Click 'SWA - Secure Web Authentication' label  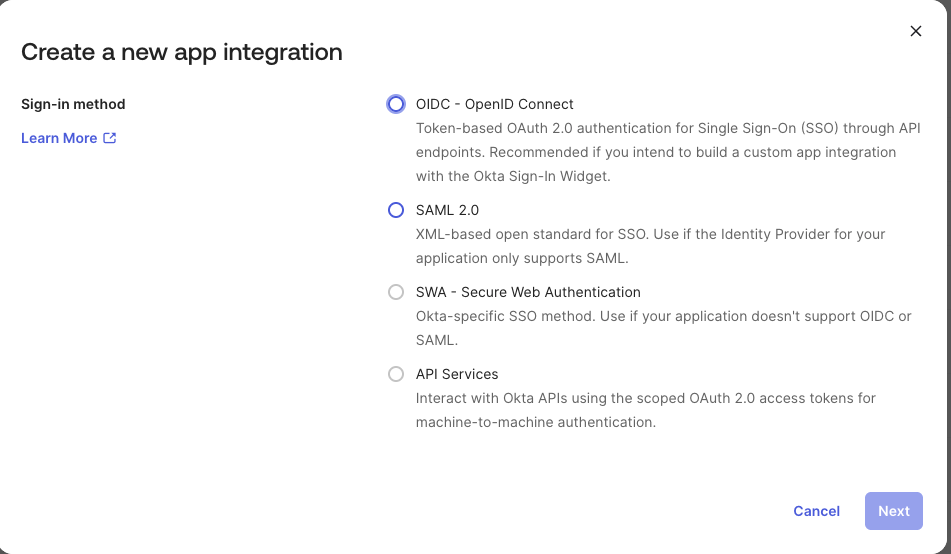click(528, 292)
